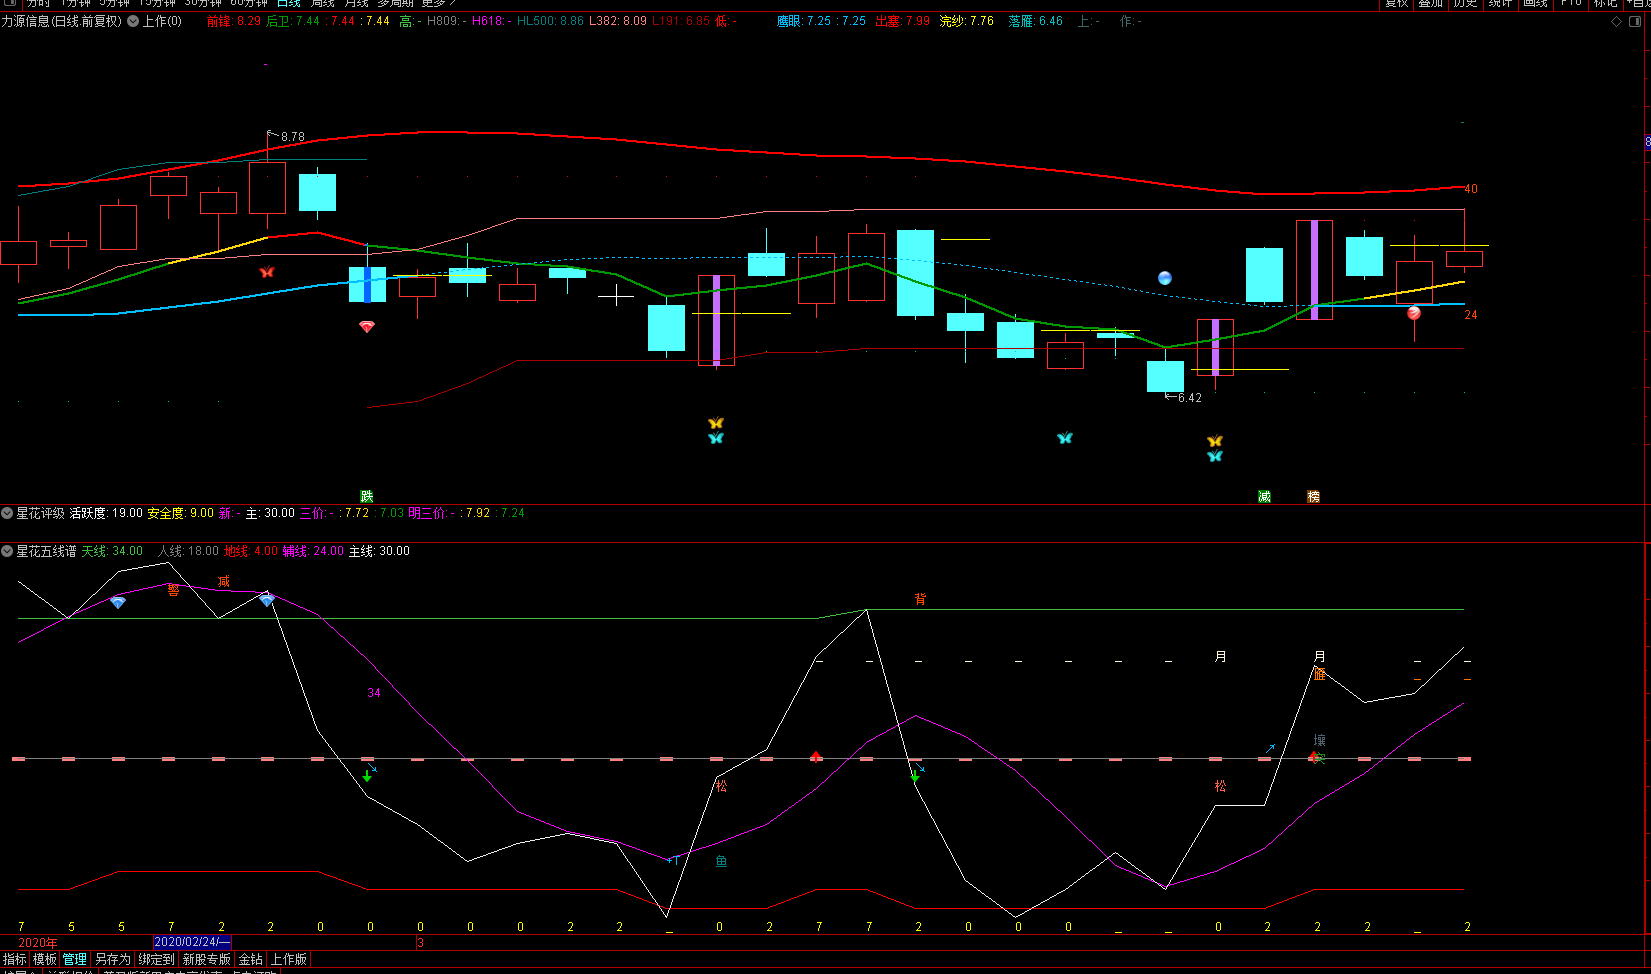The width and height of the screenshot is (1651, 974).
Task: Click the 历史 toolbar button
Action: click(1465, 4)
